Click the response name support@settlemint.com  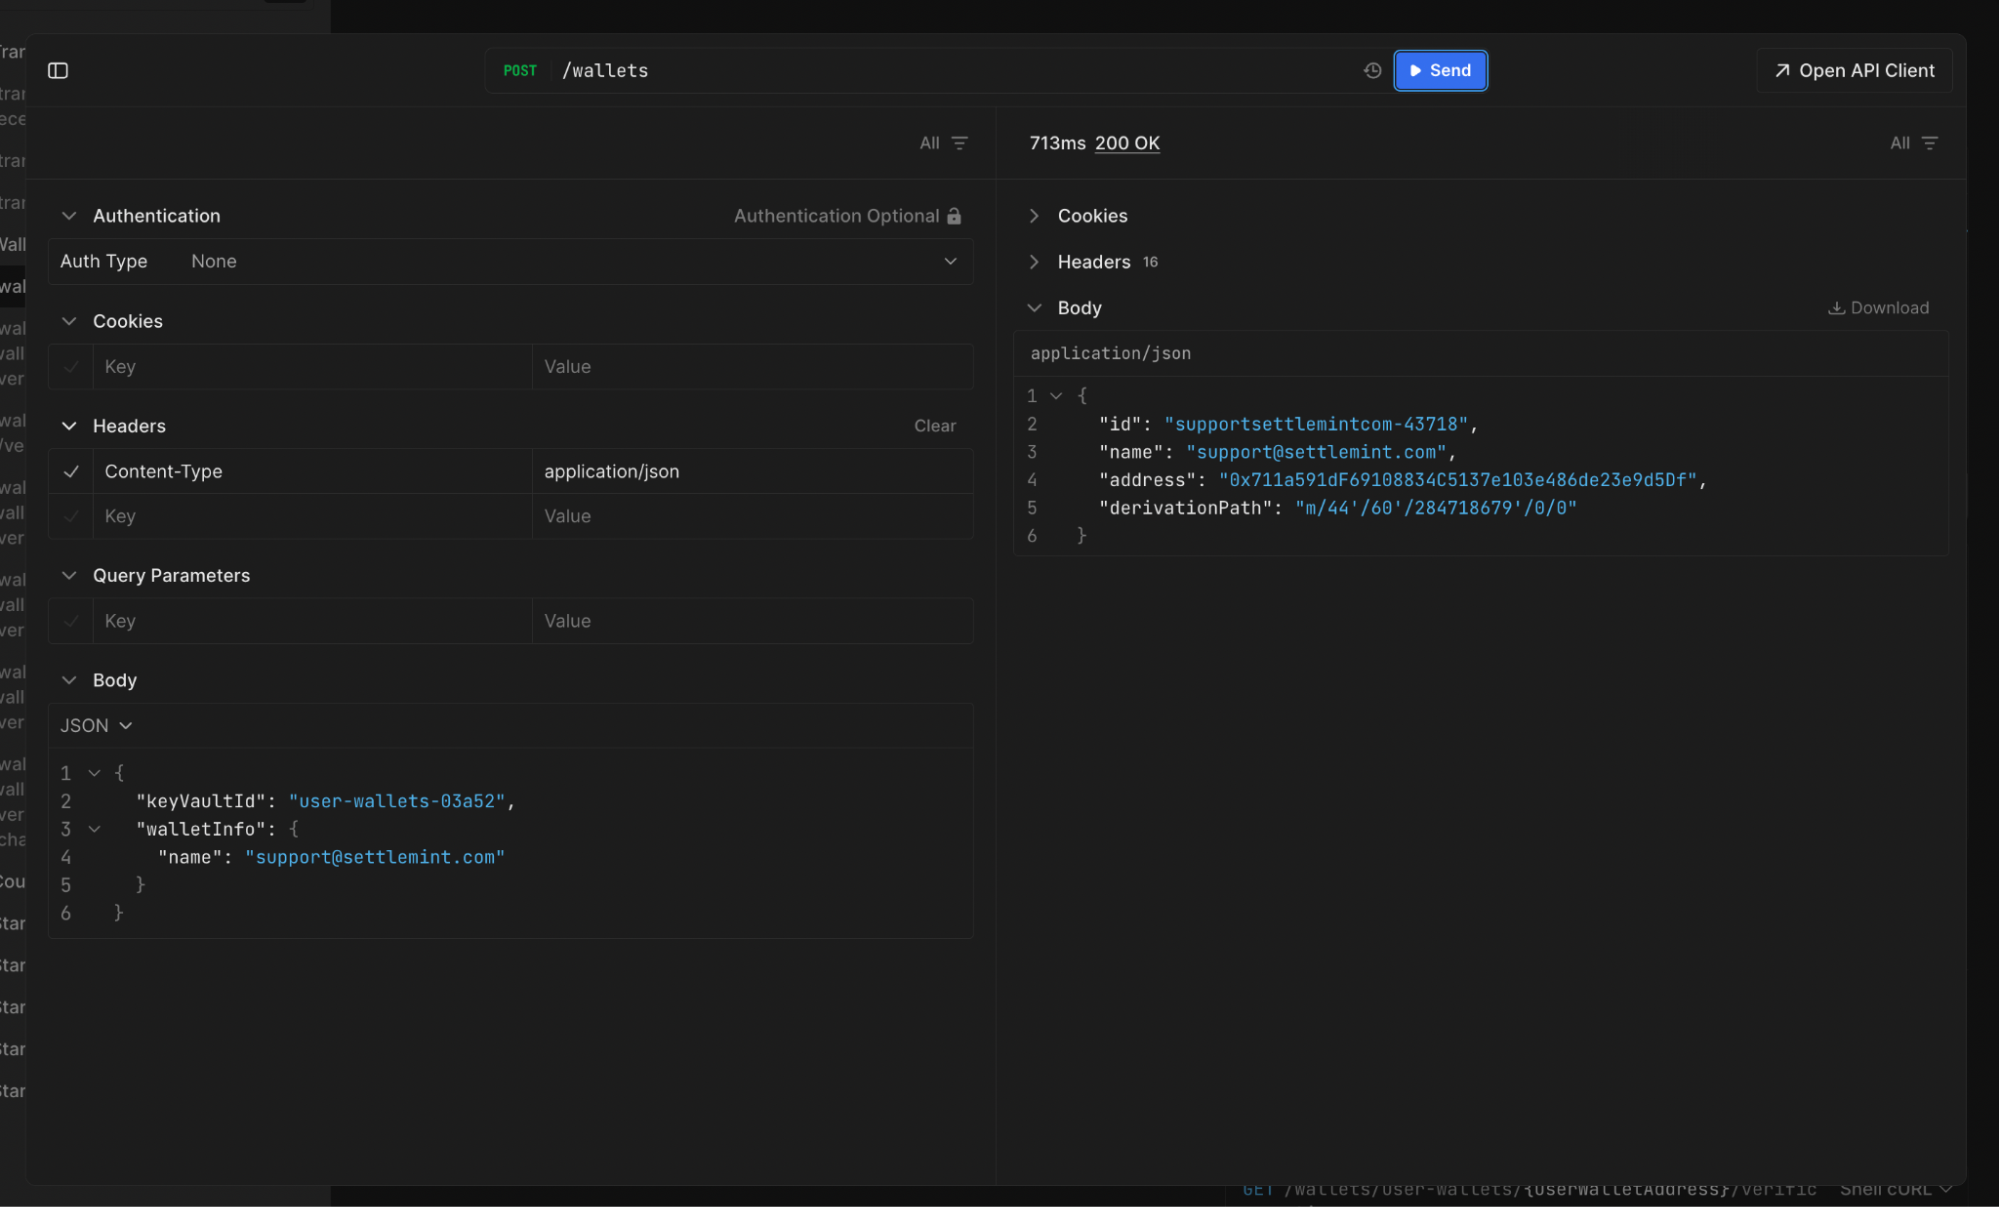(x=1316, y=452)
